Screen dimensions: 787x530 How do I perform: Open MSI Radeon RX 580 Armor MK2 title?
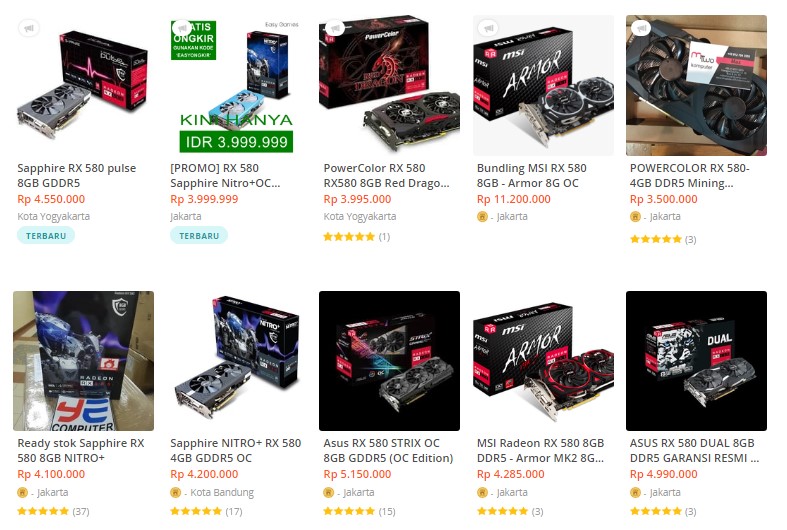point(541,450)
